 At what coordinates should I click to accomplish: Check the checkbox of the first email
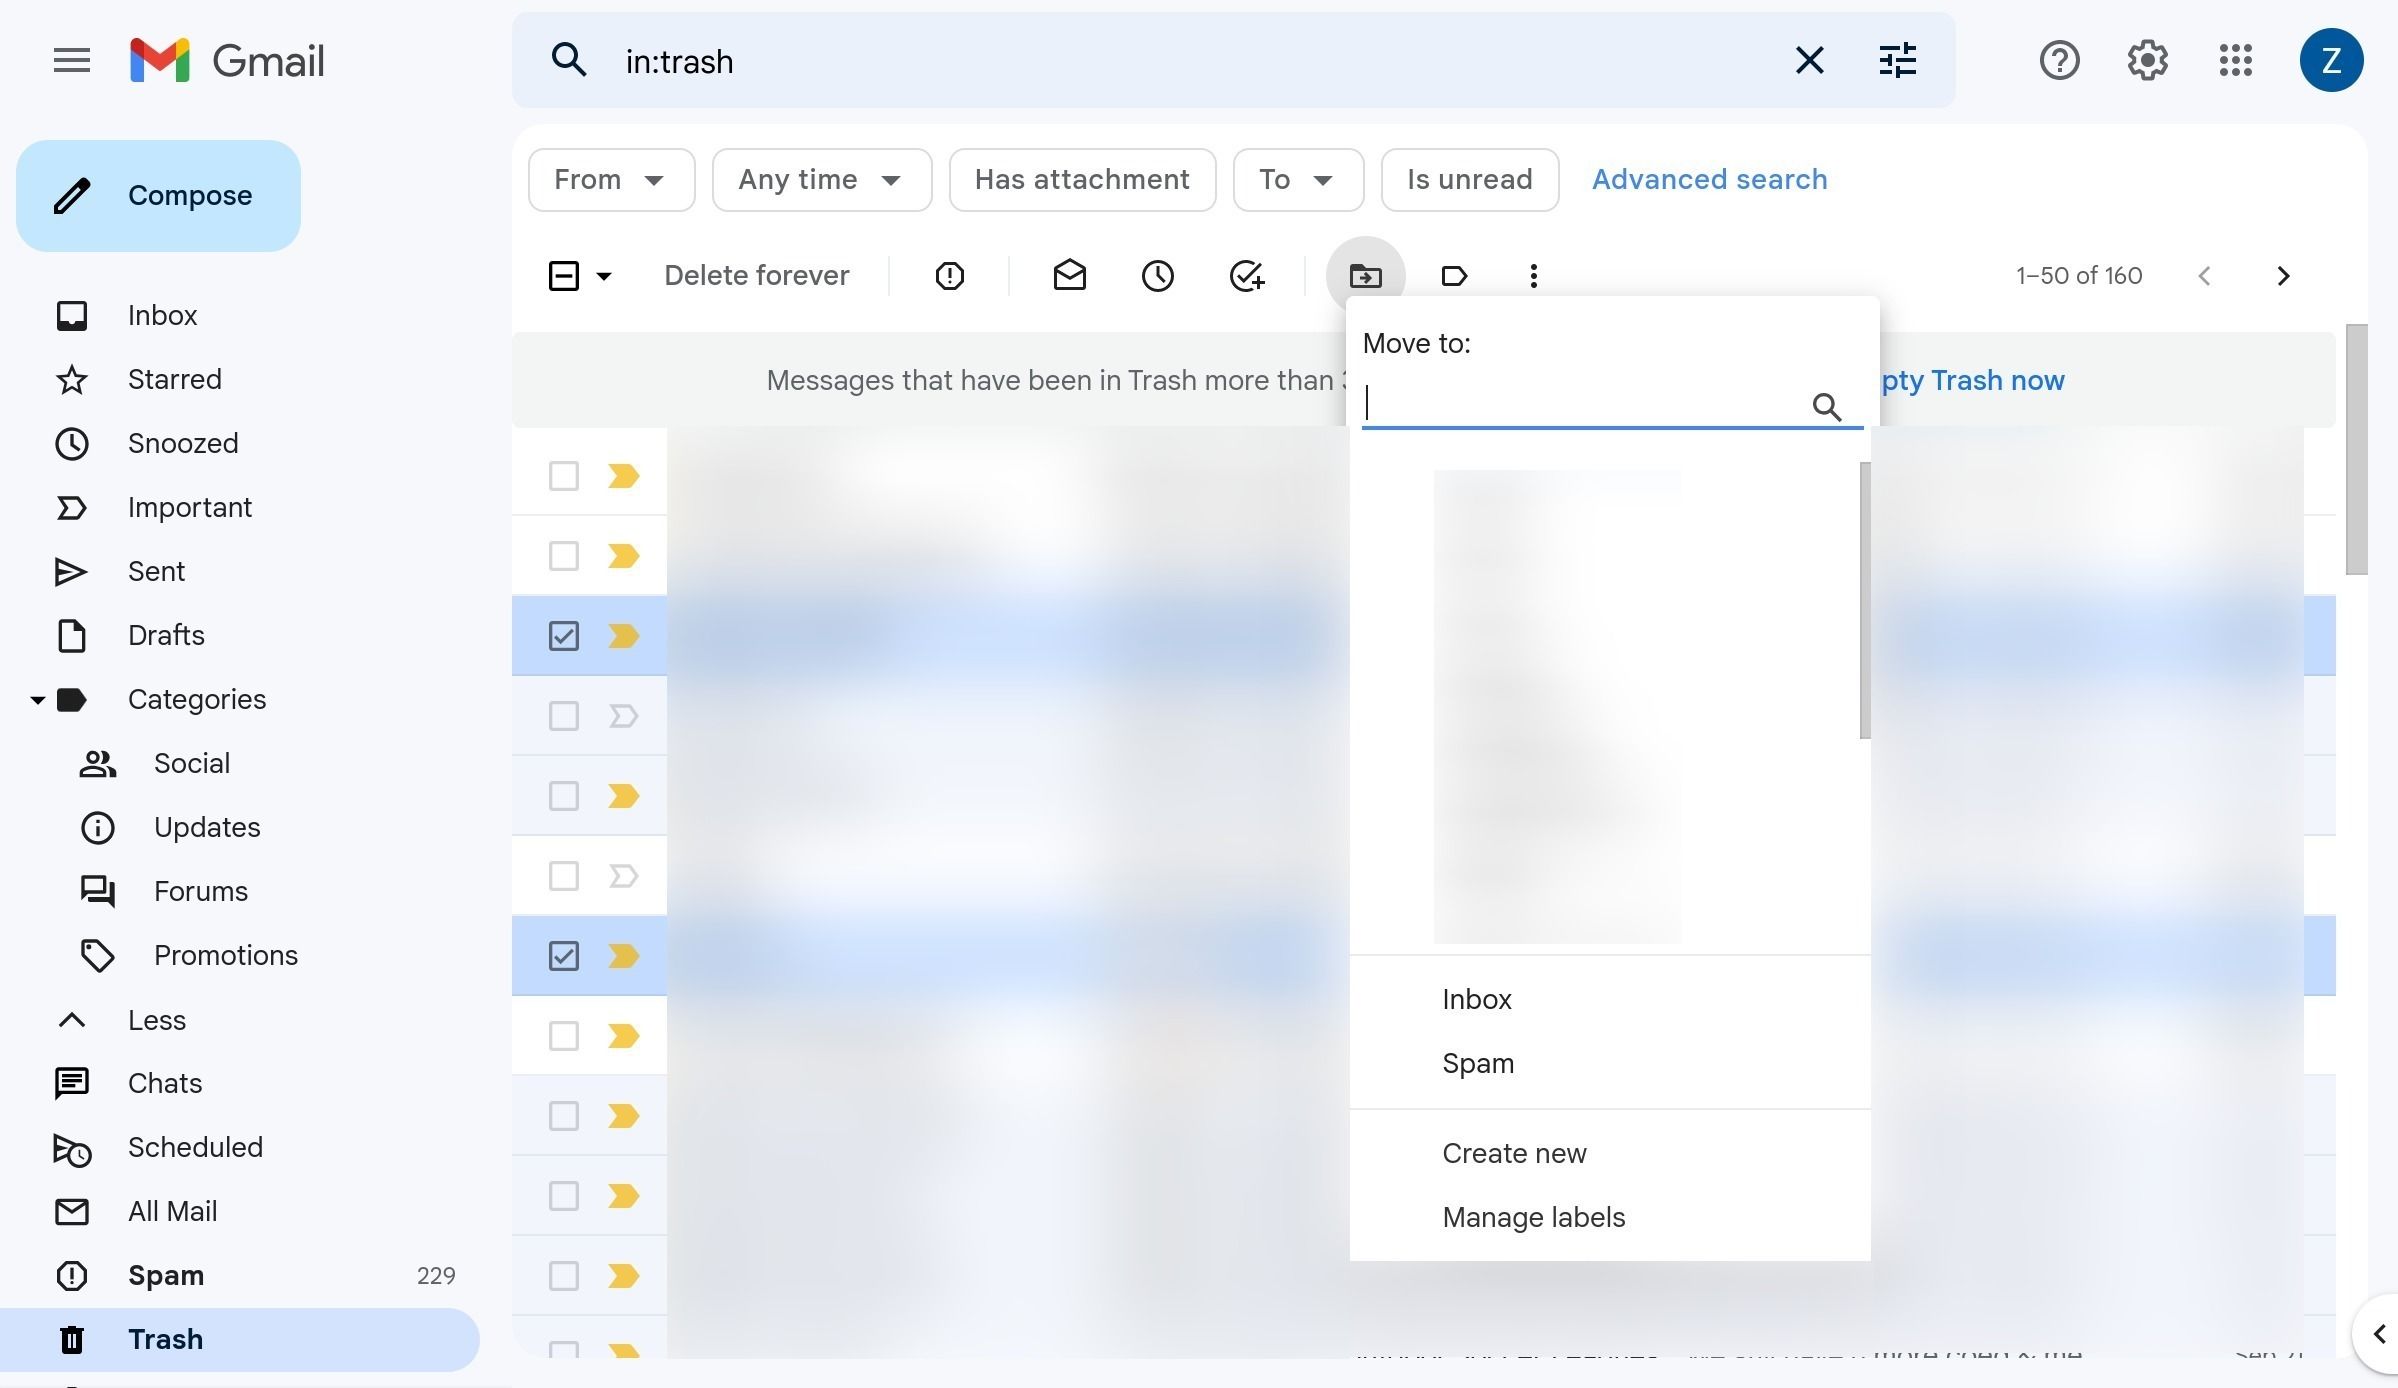click(x=563, y=476)
